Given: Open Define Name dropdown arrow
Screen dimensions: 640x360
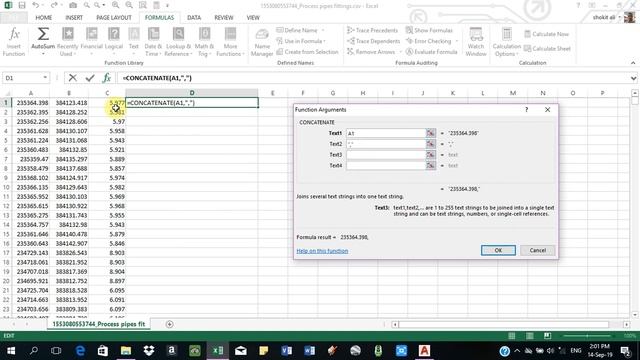Looking at the screenshot, I should pyautogui.click(x=322, y=30).
